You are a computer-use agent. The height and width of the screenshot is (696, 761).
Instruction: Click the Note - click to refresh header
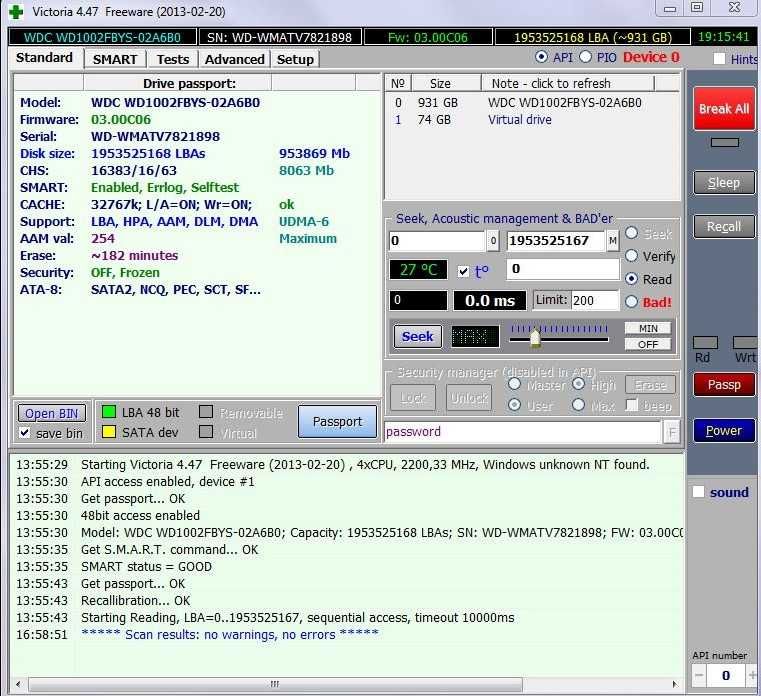(x=568, y=83)
